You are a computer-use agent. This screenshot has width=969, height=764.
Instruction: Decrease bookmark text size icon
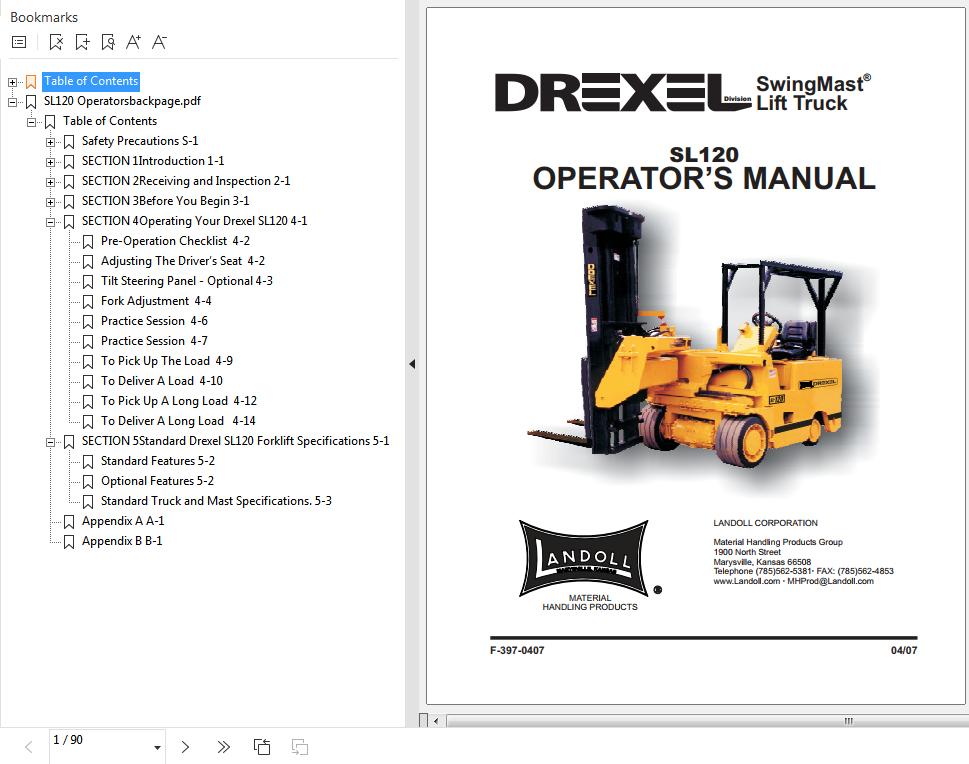[159, 42]
